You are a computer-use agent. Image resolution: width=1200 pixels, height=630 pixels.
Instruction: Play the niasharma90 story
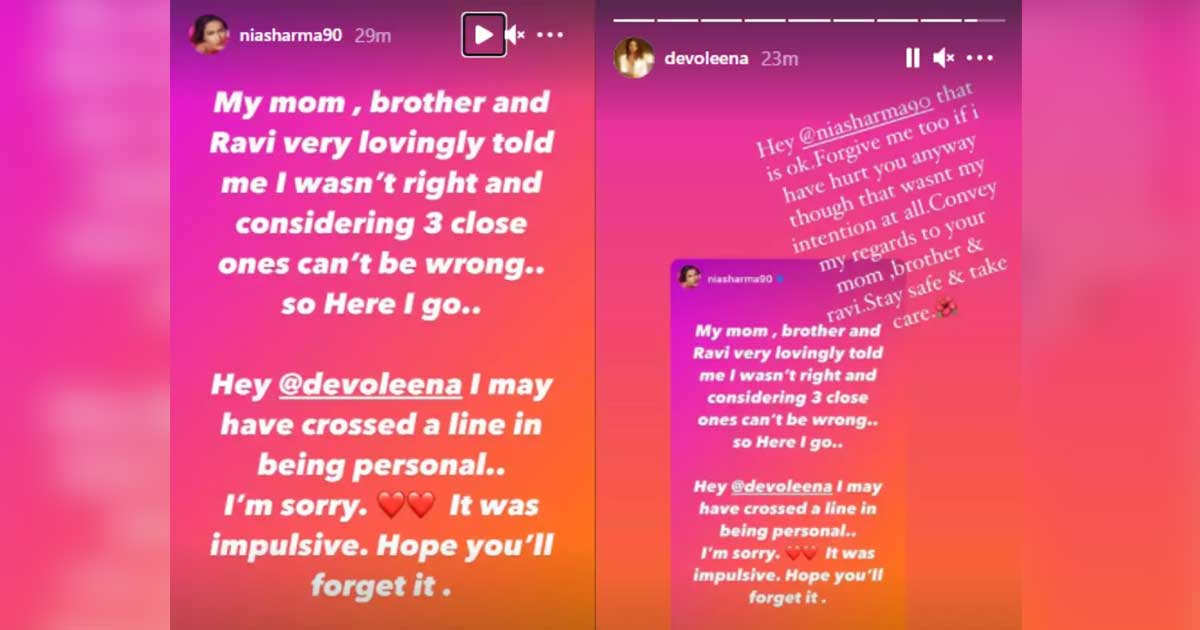click(484, 35)
